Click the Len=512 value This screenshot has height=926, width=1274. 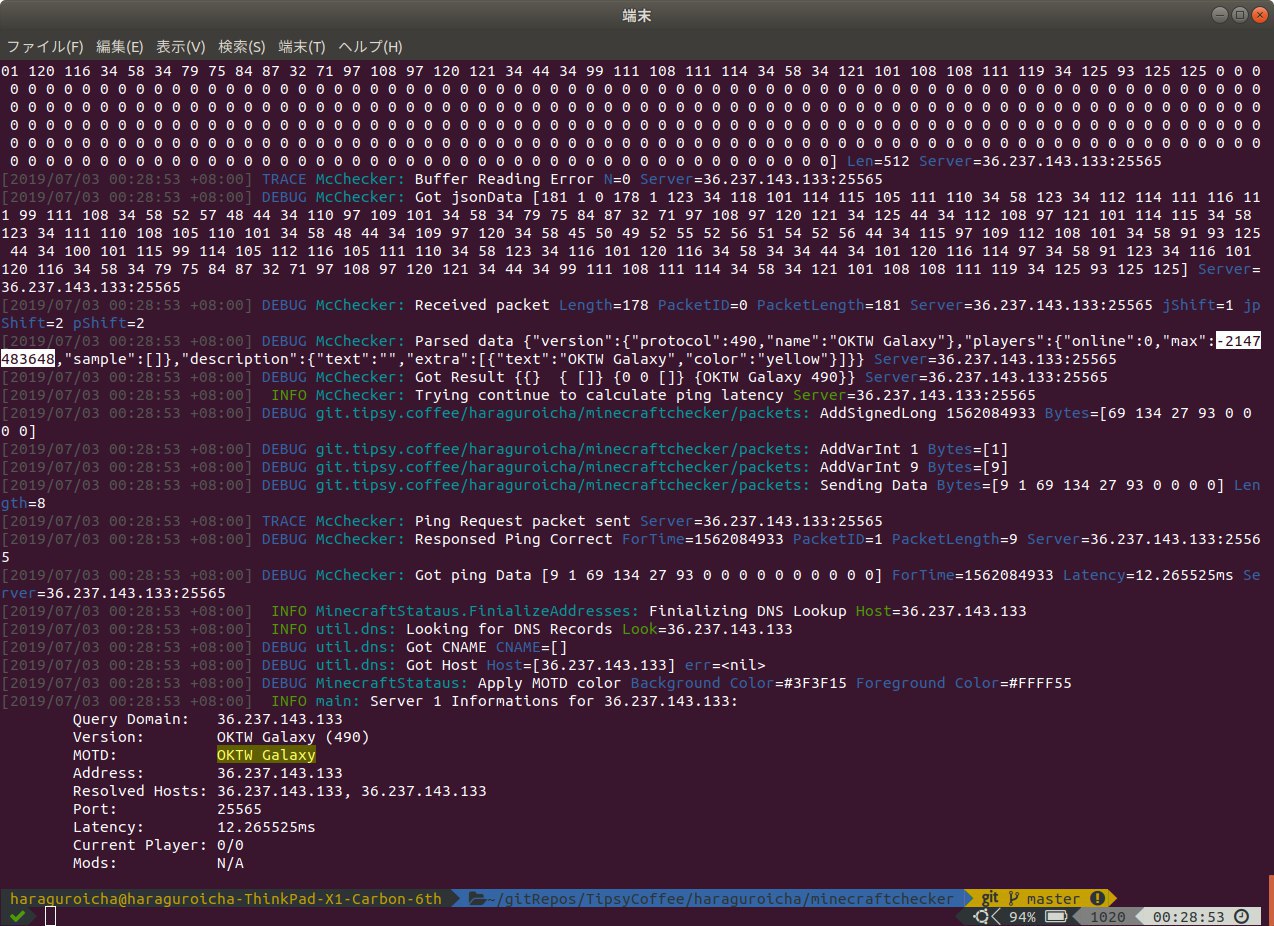coord(878,161)
